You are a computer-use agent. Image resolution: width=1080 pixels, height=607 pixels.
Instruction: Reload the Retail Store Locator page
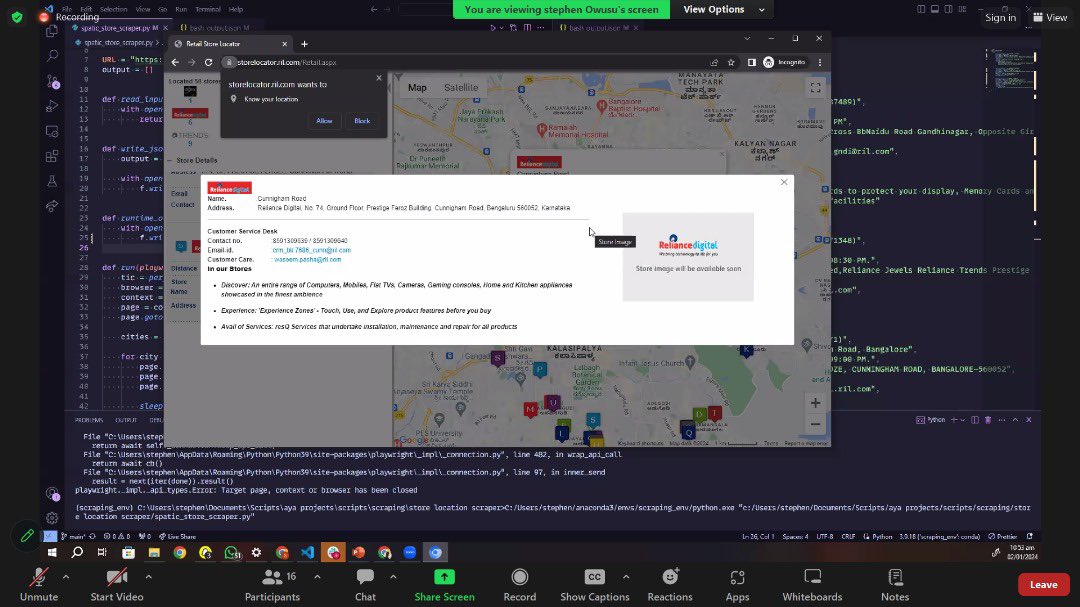209,62
